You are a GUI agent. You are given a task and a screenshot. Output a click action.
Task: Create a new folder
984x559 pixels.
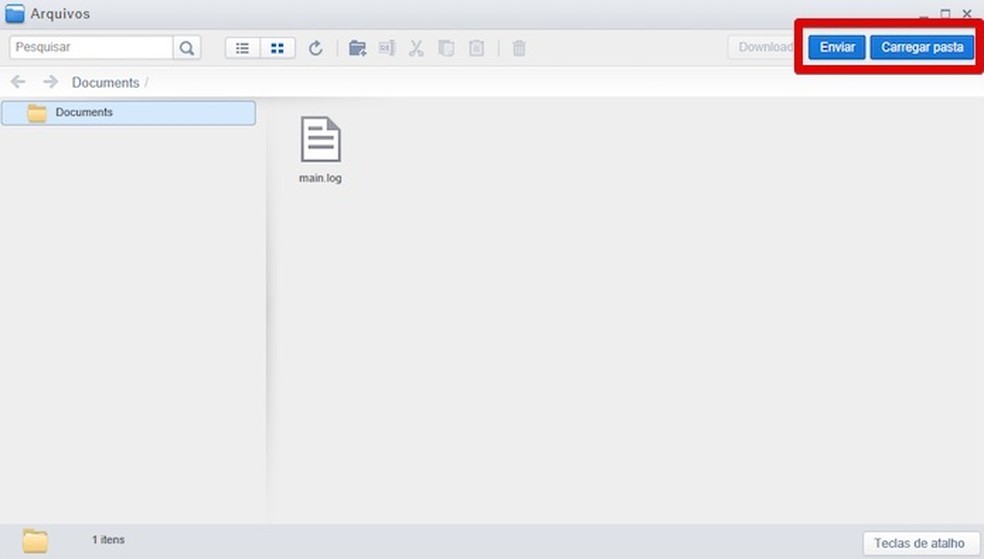pyautogui.click(x=357, y=47)
